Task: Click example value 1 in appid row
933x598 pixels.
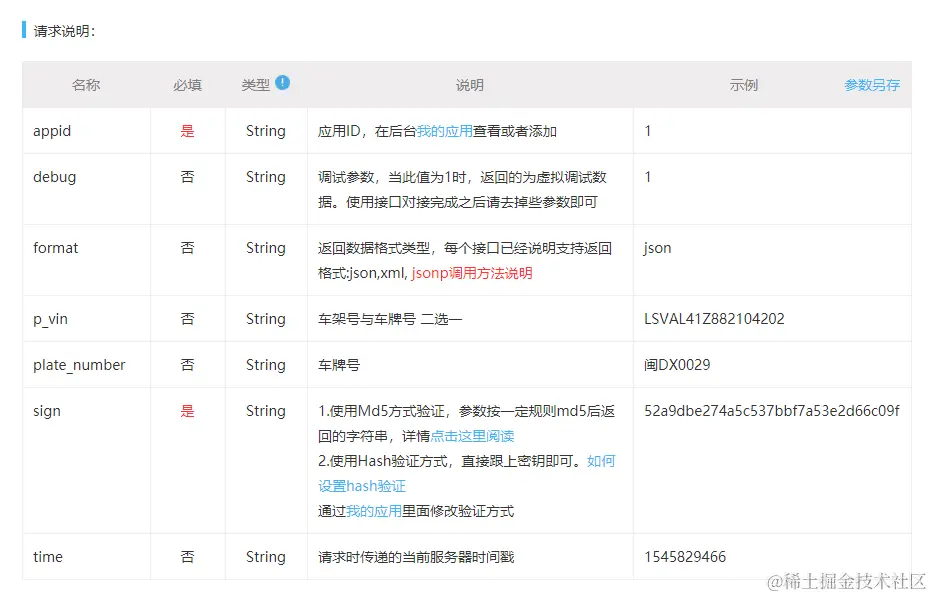Action: tap(647, 131)
